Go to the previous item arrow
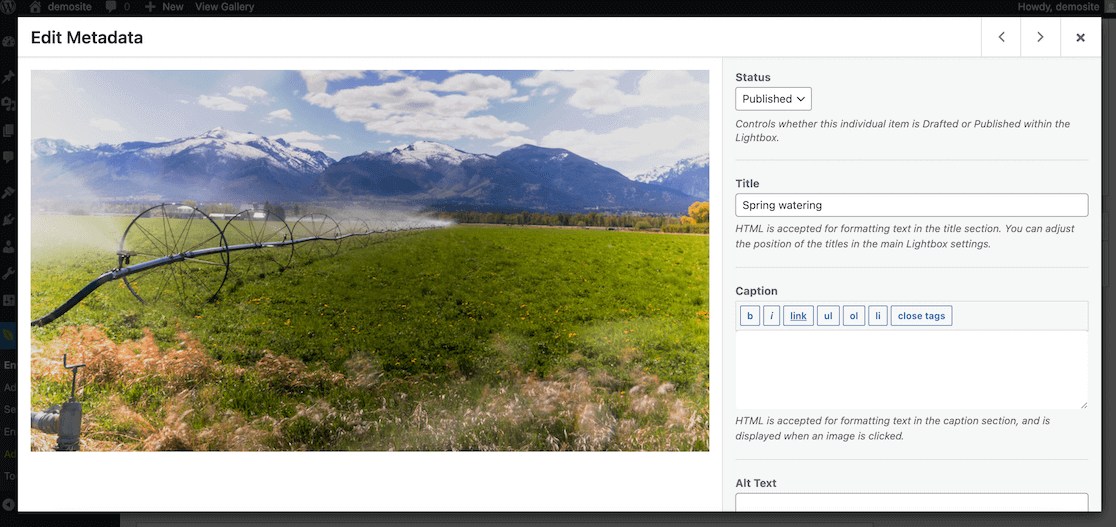Image resolution: width=1116 pixels, height=527 pixels. pyautogui.click(x=1001, y=37)
